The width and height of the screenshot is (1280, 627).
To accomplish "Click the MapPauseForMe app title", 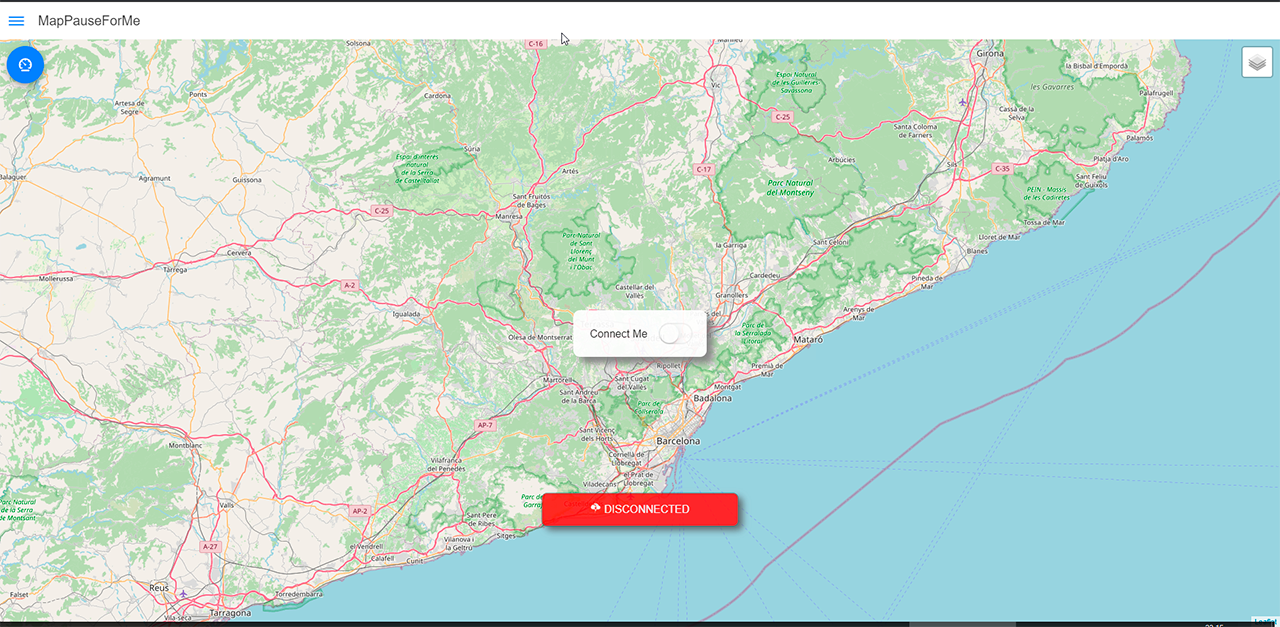I will coord(89,21).
